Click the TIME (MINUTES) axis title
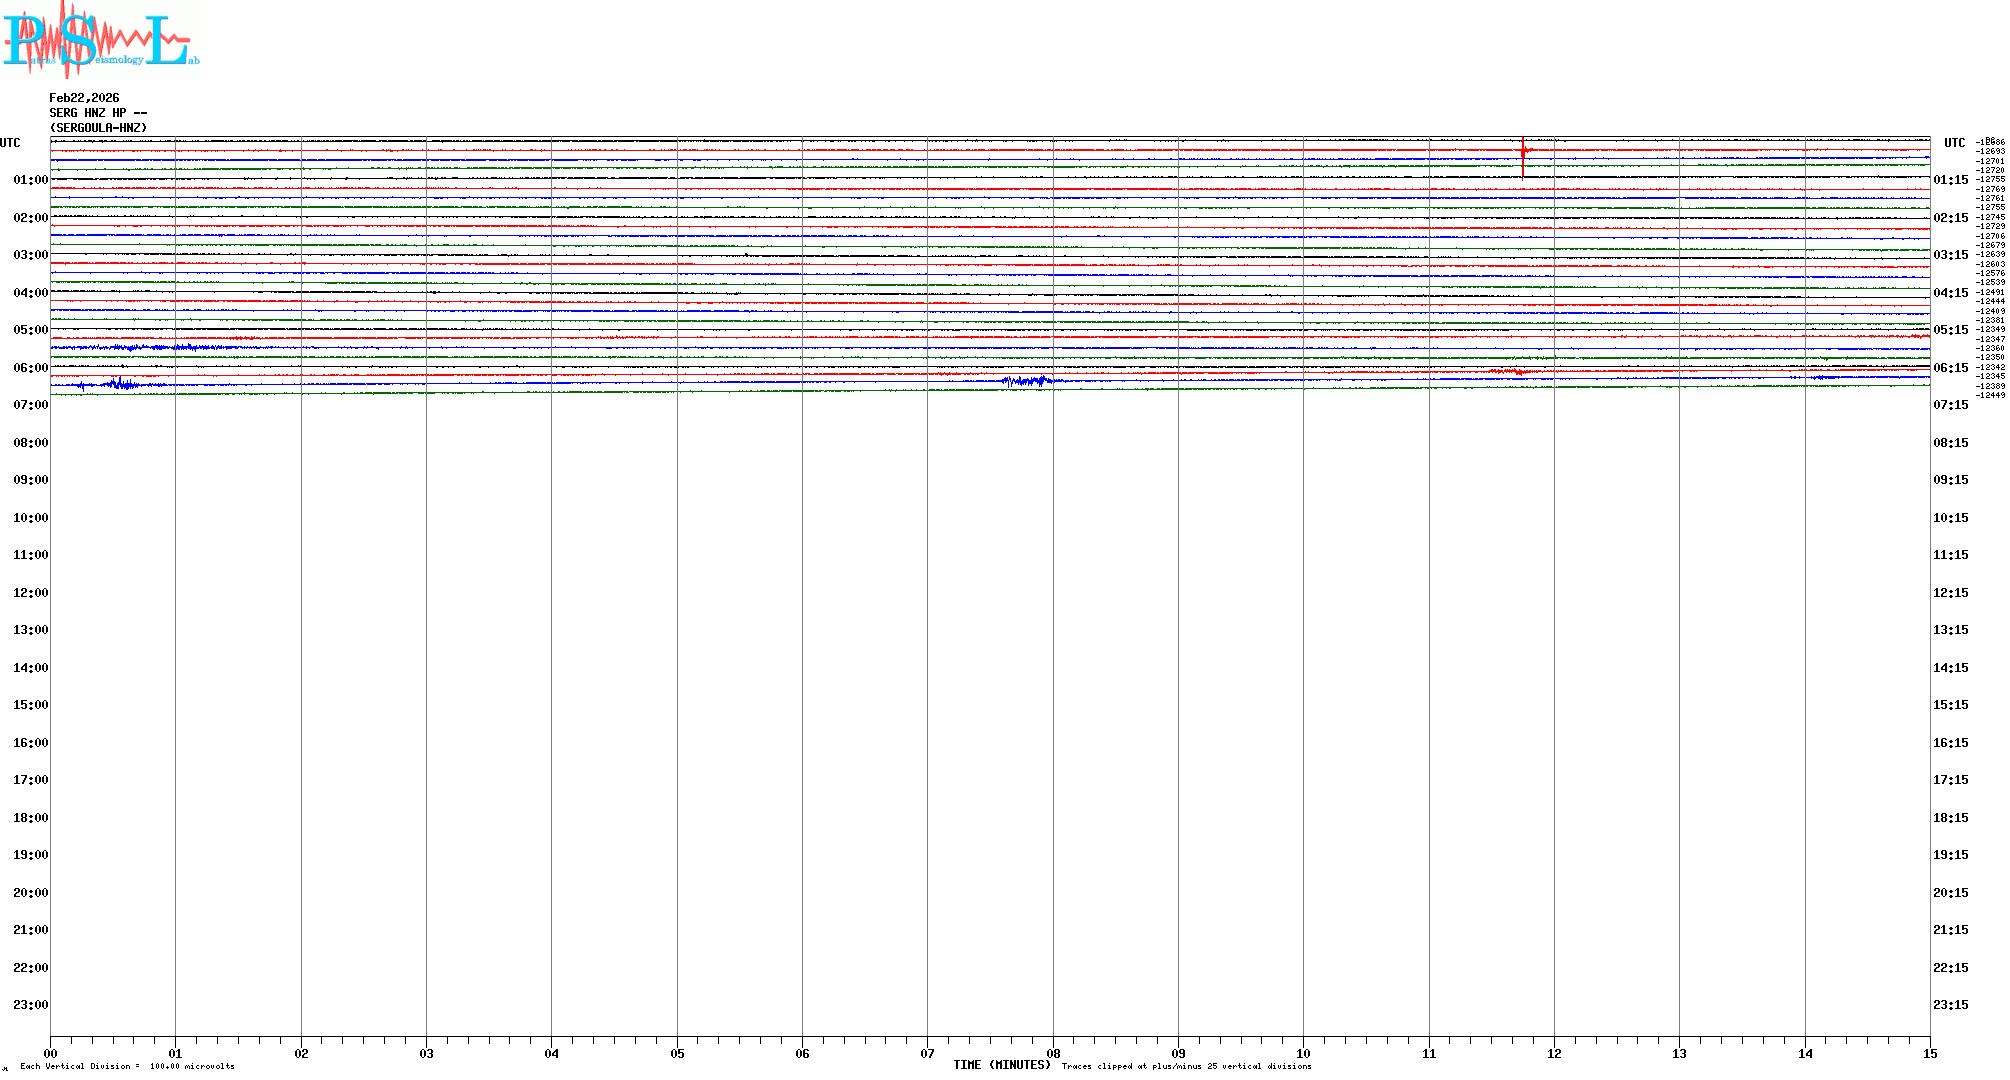2010x1080 pixels. tap(1001, 1065)
